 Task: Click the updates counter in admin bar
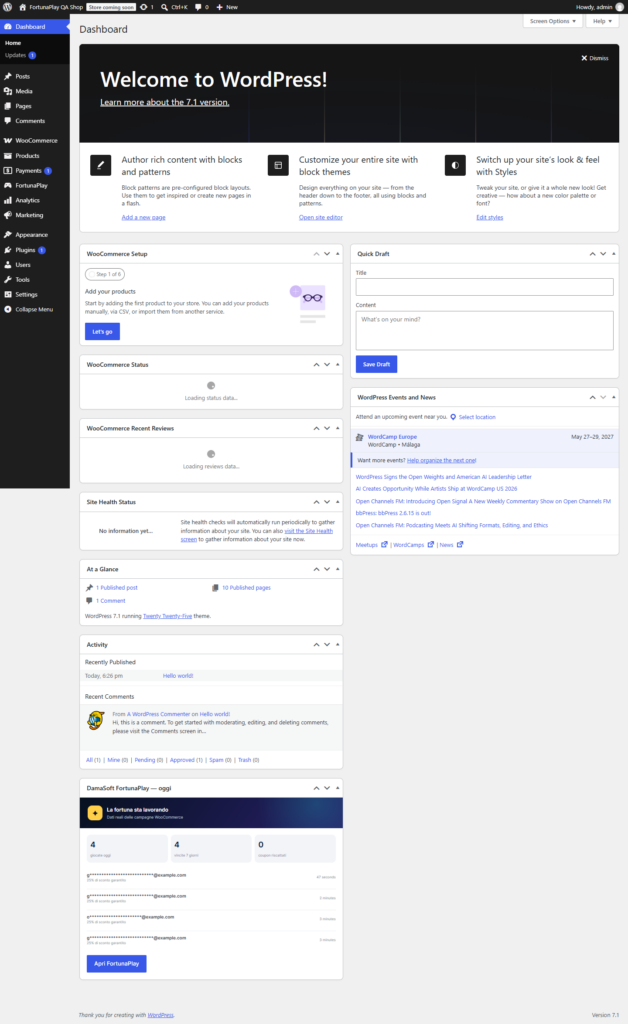147,7
